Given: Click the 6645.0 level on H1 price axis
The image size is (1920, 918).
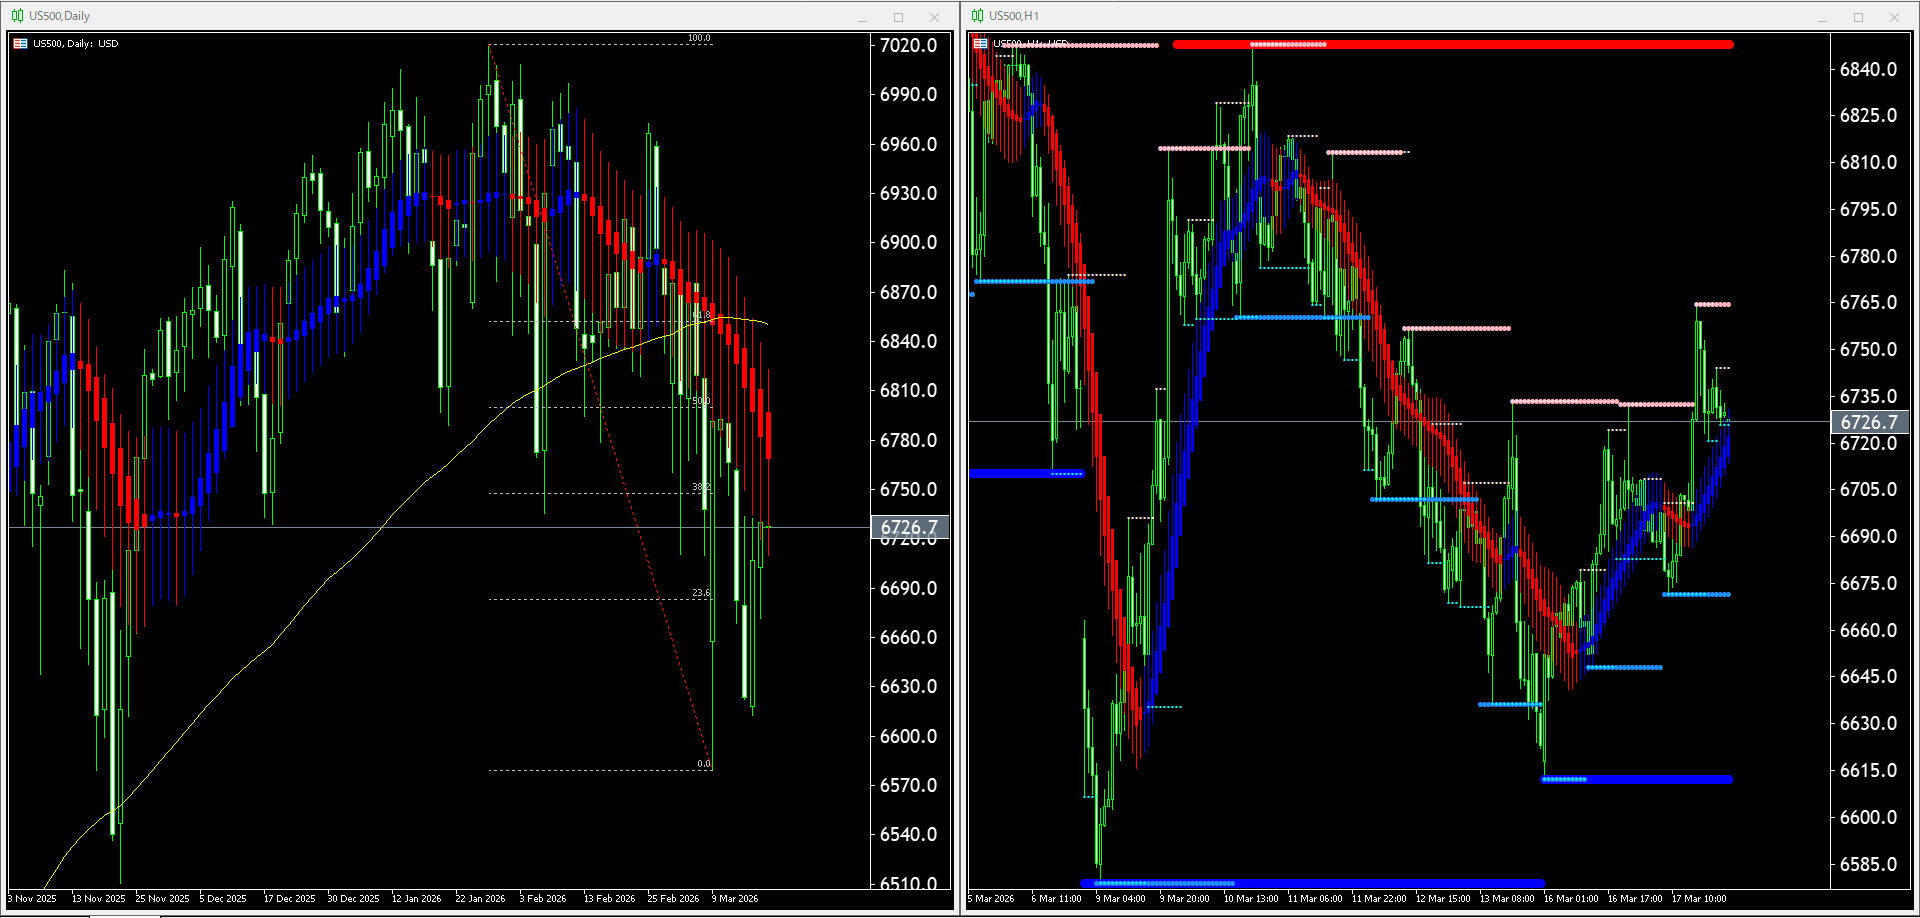Looking at the screenshot, I should pyautogui.click(x=1868, y=676).
